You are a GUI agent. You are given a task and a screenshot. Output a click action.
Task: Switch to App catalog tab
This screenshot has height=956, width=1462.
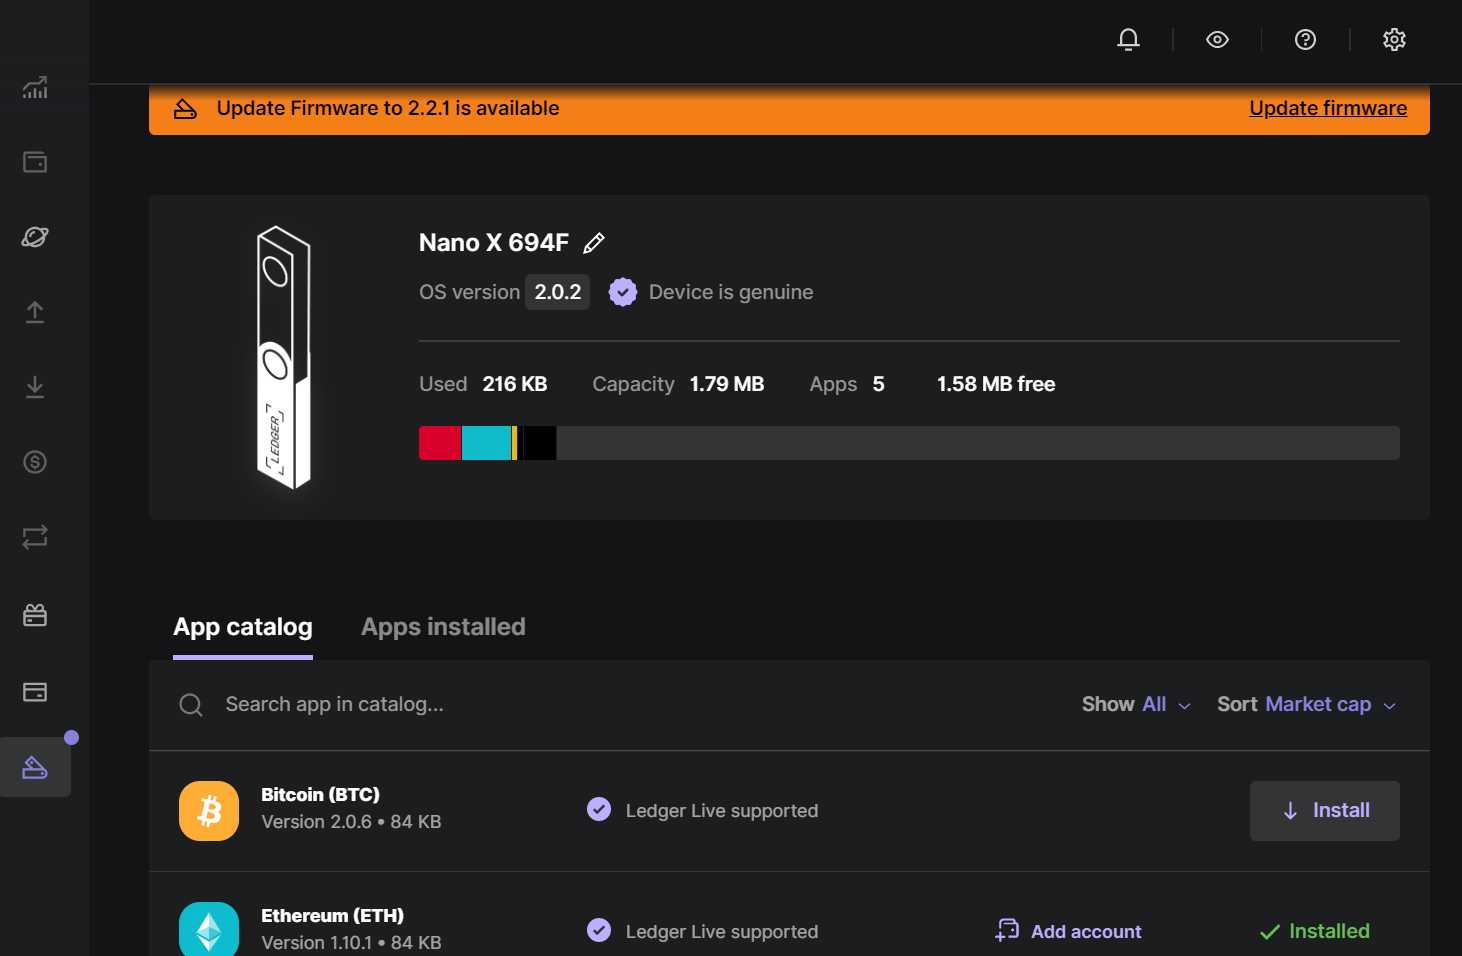[243, 627]
